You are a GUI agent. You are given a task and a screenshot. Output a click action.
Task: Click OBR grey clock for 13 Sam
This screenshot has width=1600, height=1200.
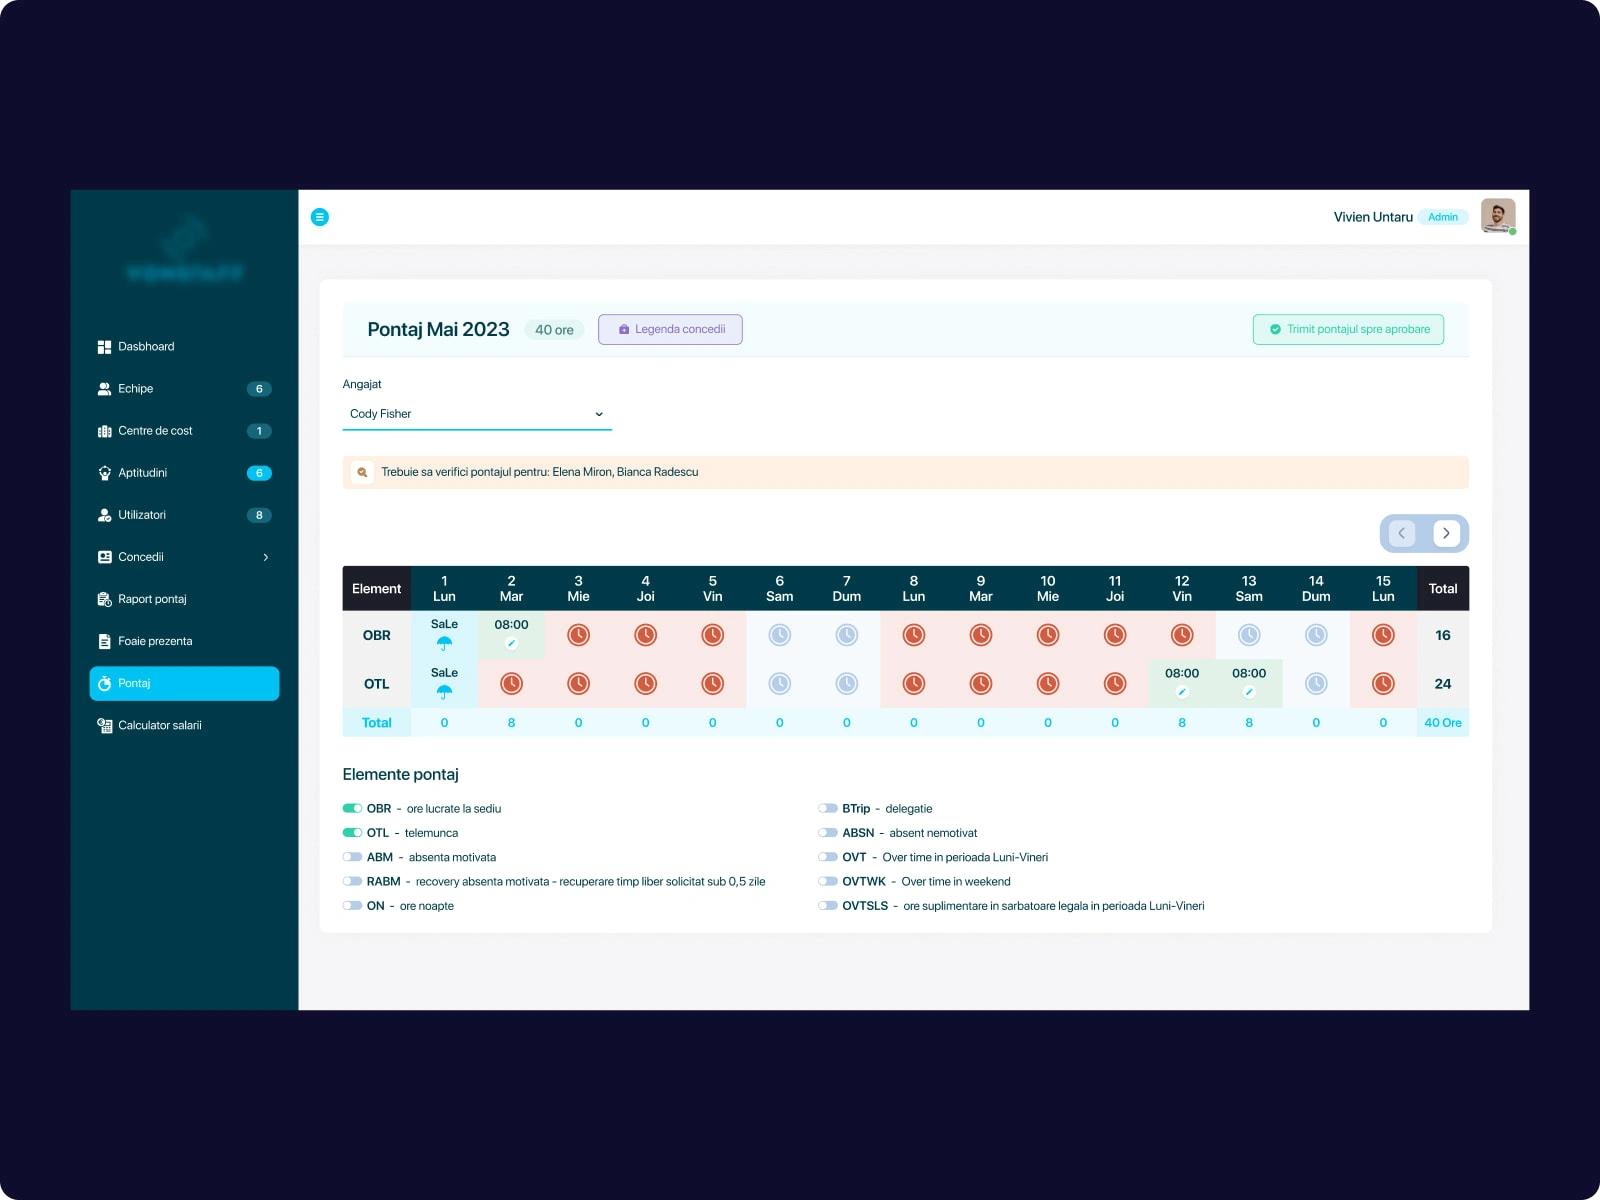[x=1249, y=635]
